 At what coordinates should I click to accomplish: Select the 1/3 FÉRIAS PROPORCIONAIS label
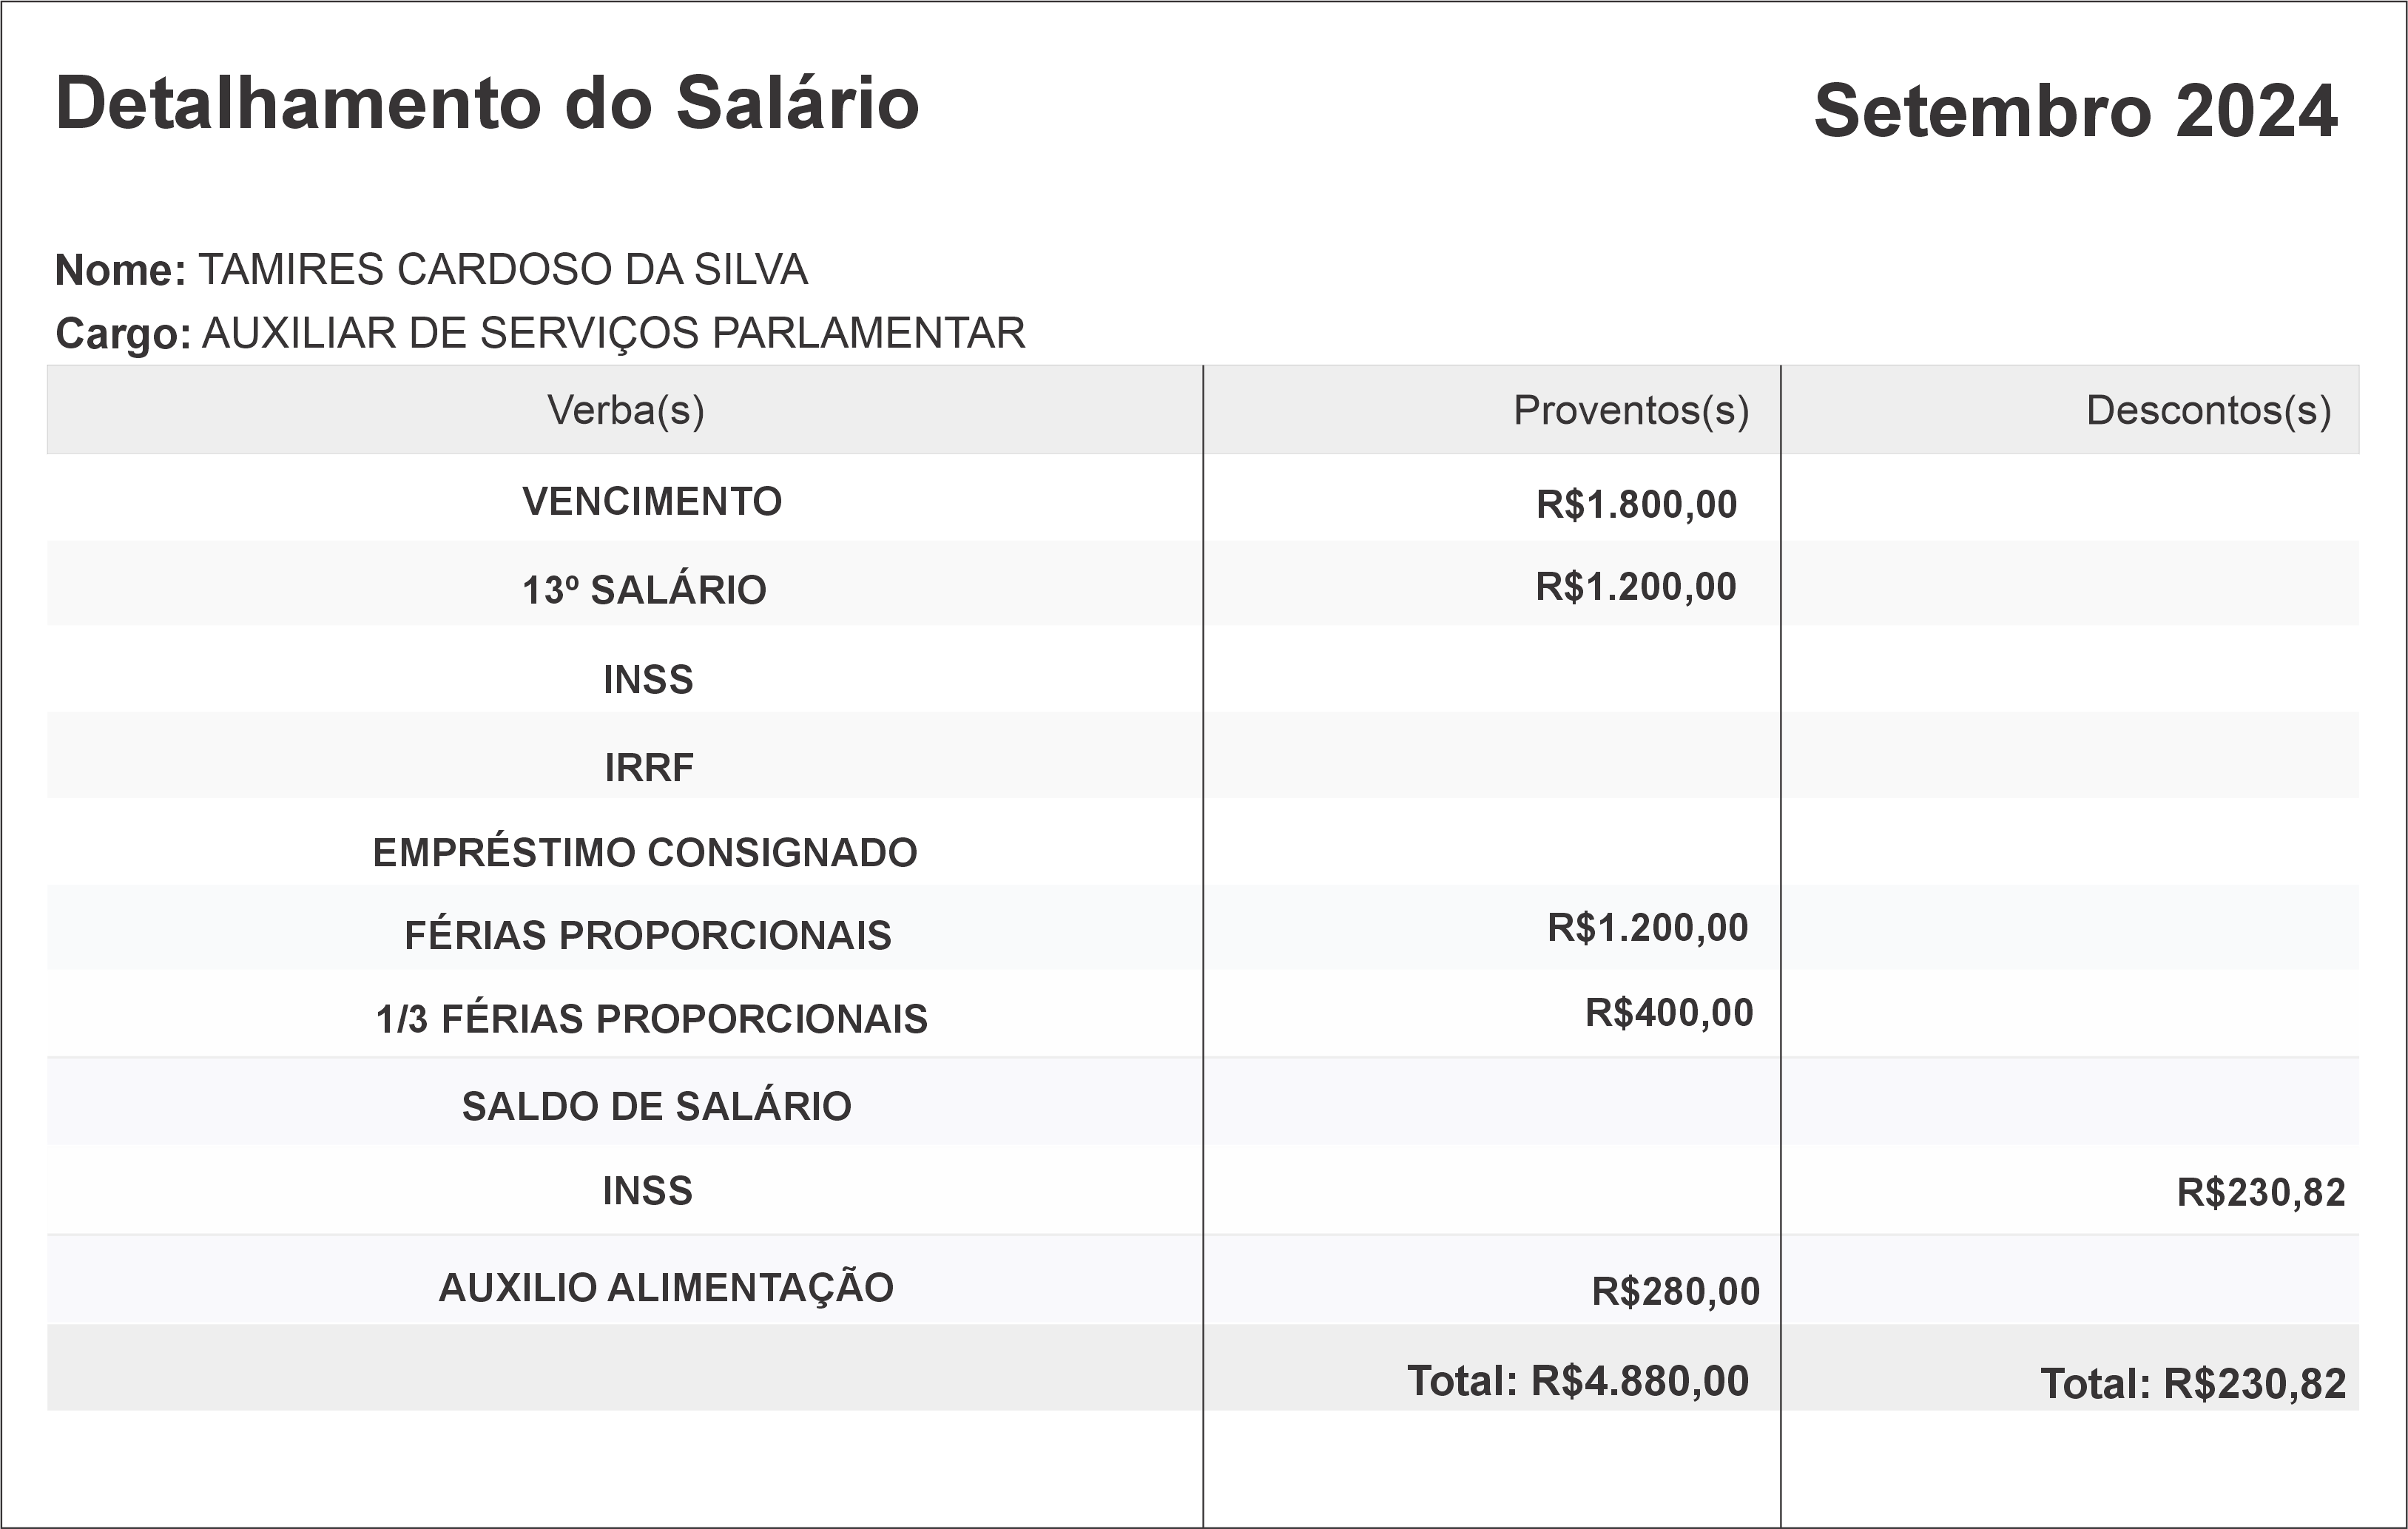[651, 1019]
